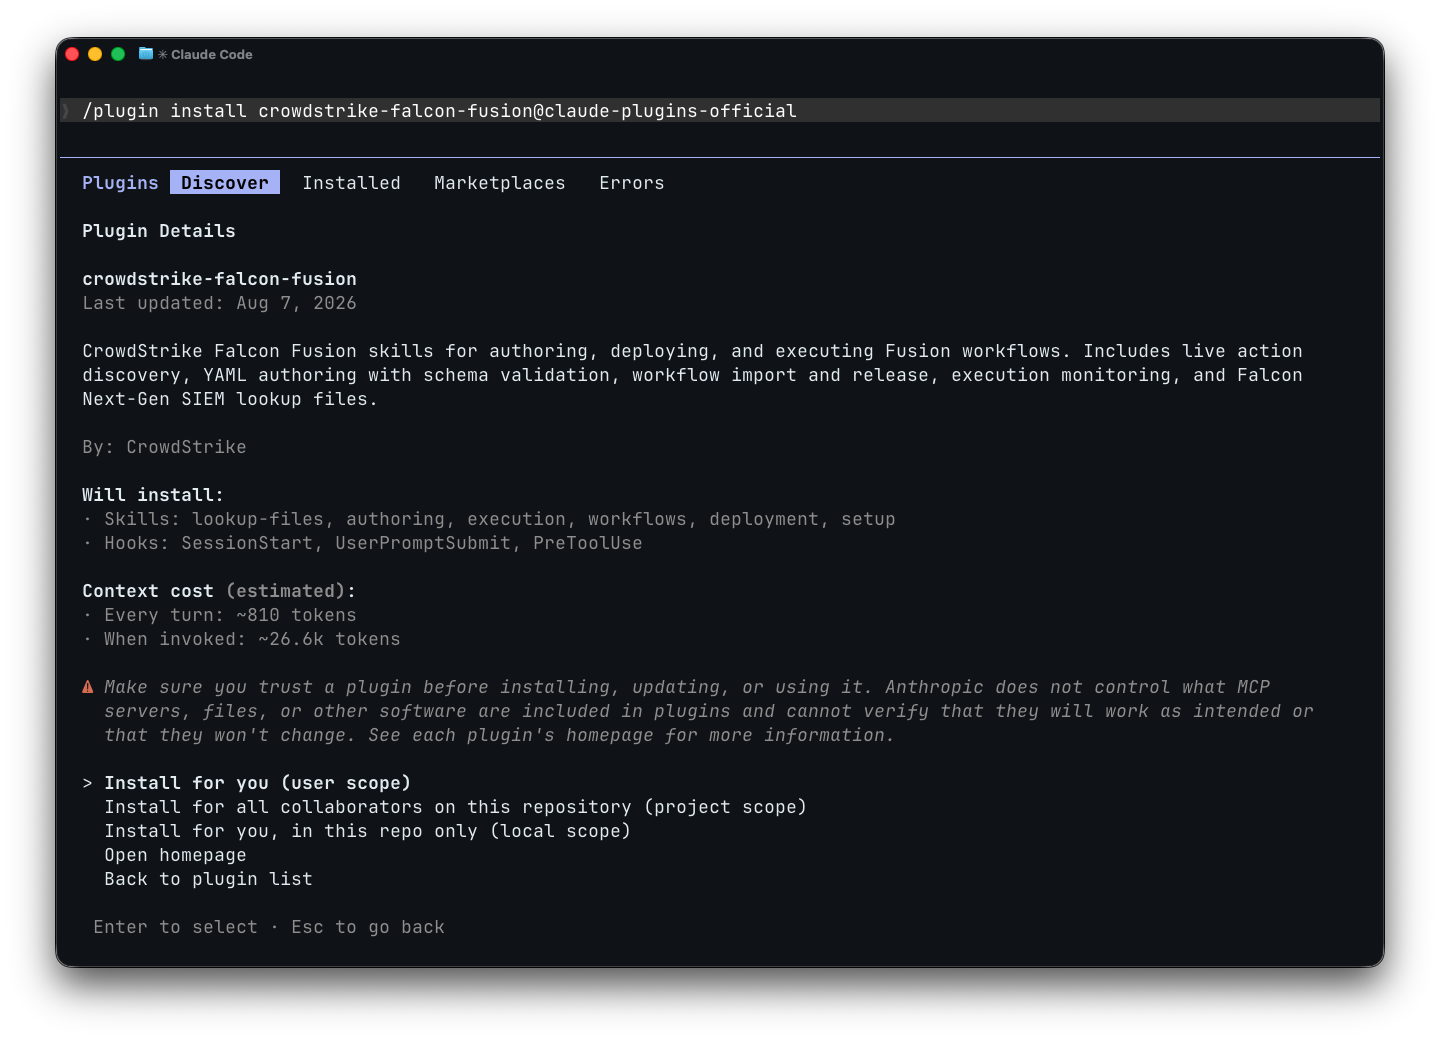Image resolution: width=1440 pixels, height=1041 pixels.
Task: Select Open homepage option
Action: pyautogui.click(x=175, y=855)
